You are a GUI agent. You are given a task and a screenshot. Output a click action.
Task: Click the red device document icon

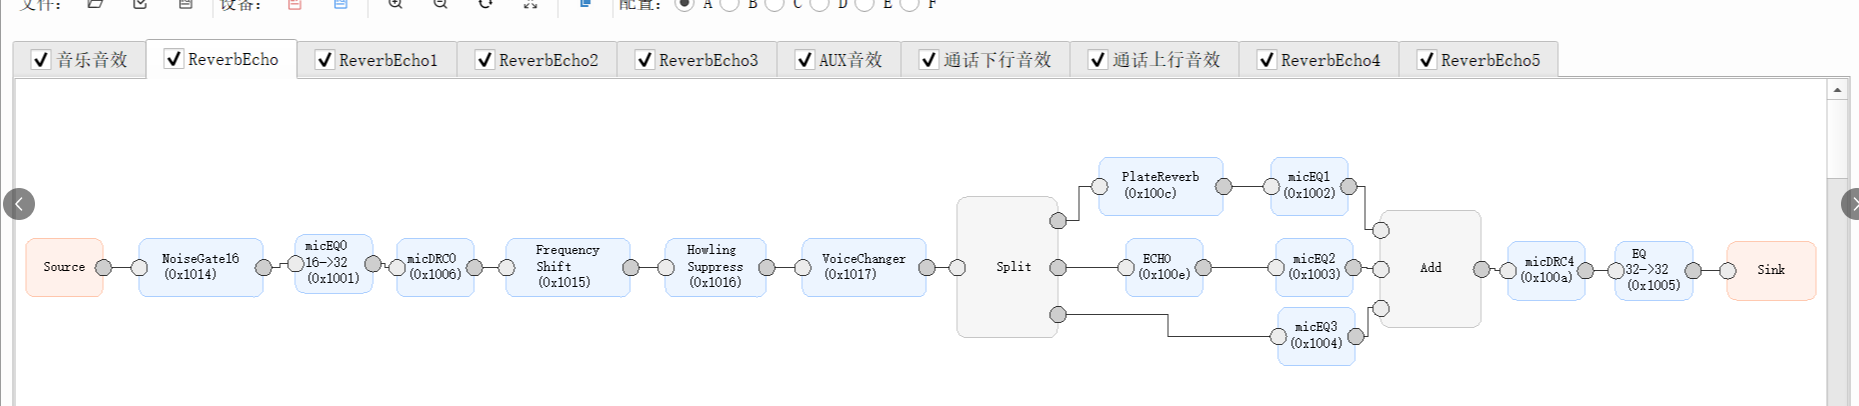point(294,4)
